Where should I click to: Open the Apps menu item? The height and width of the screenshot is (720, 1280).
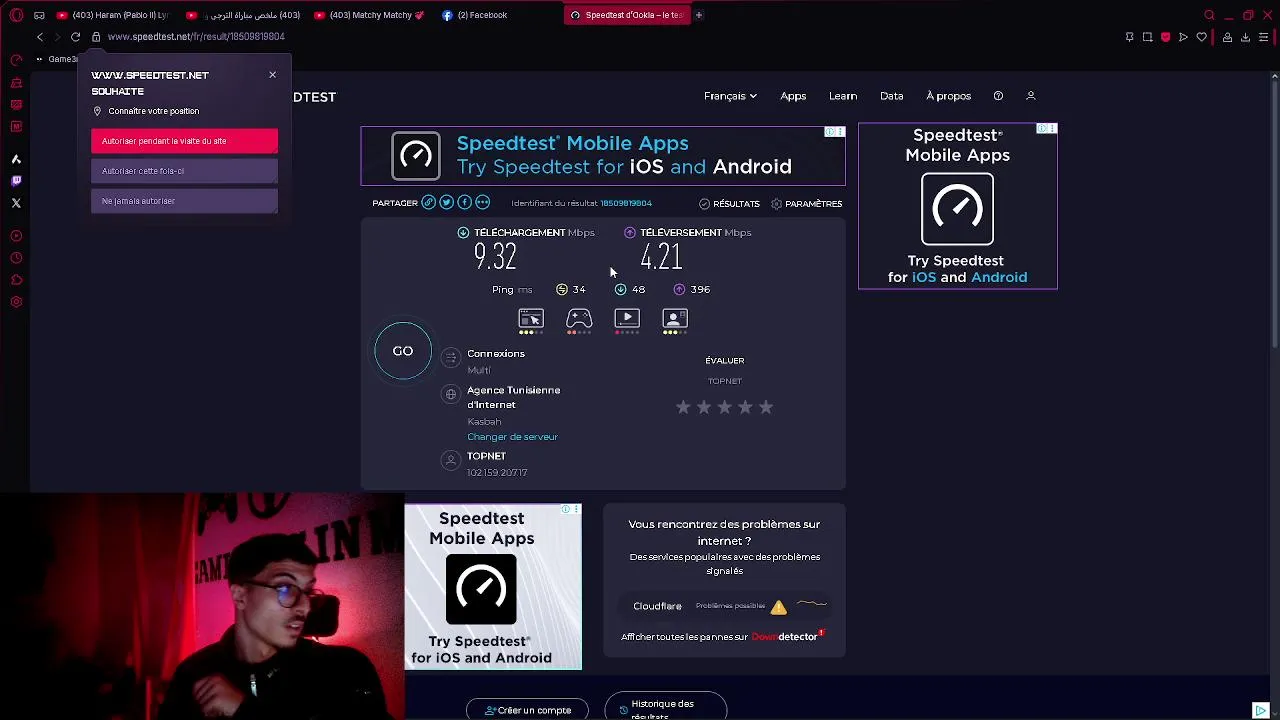pyautogui.click(x=793, y=96)
